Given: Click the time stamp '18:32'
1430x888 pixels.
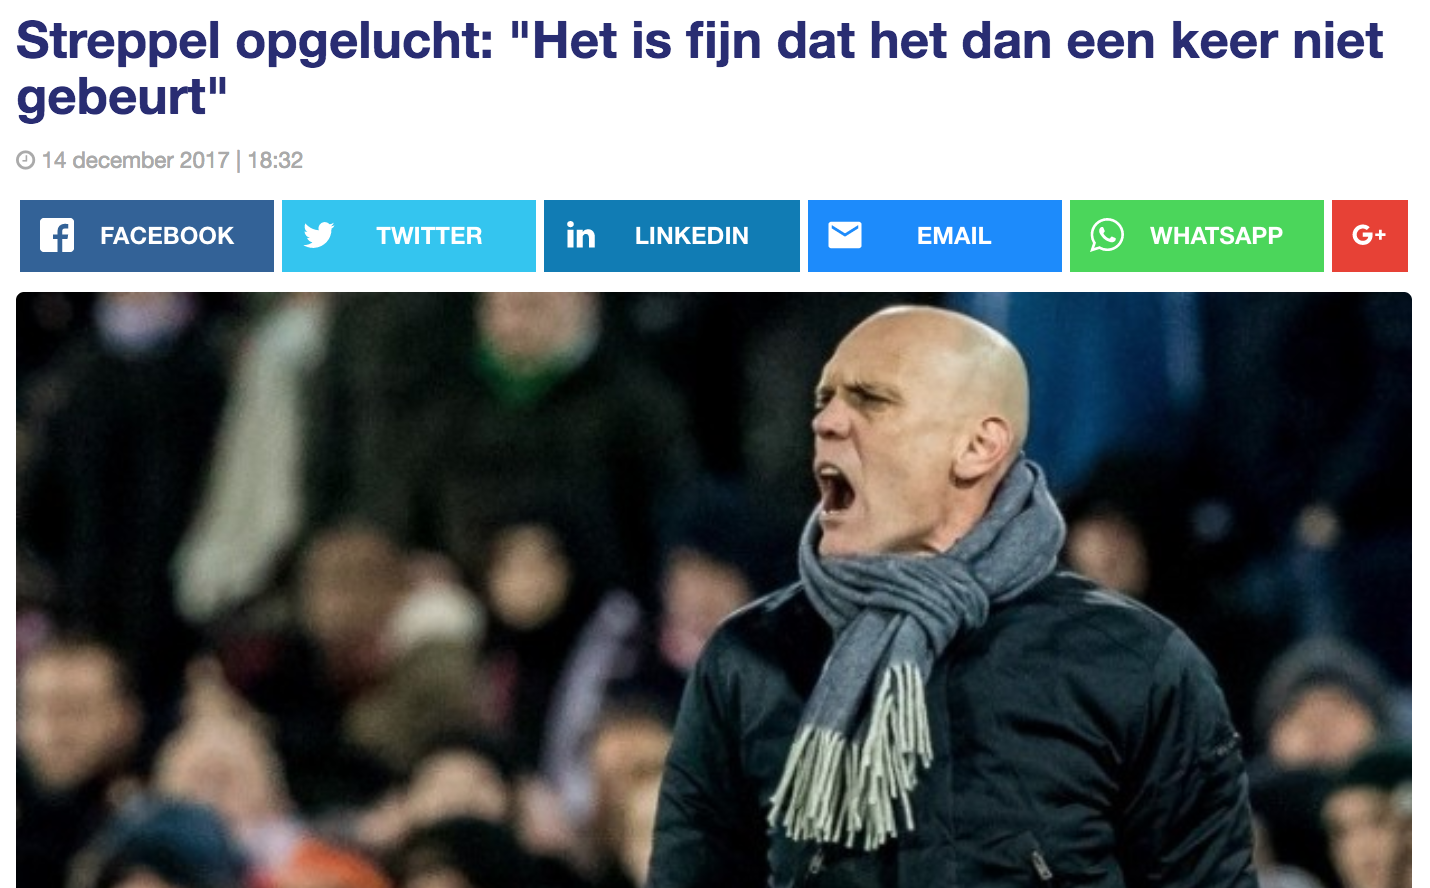Looking at the screenshot, I should pyautogui.click(x=275, y=160).
